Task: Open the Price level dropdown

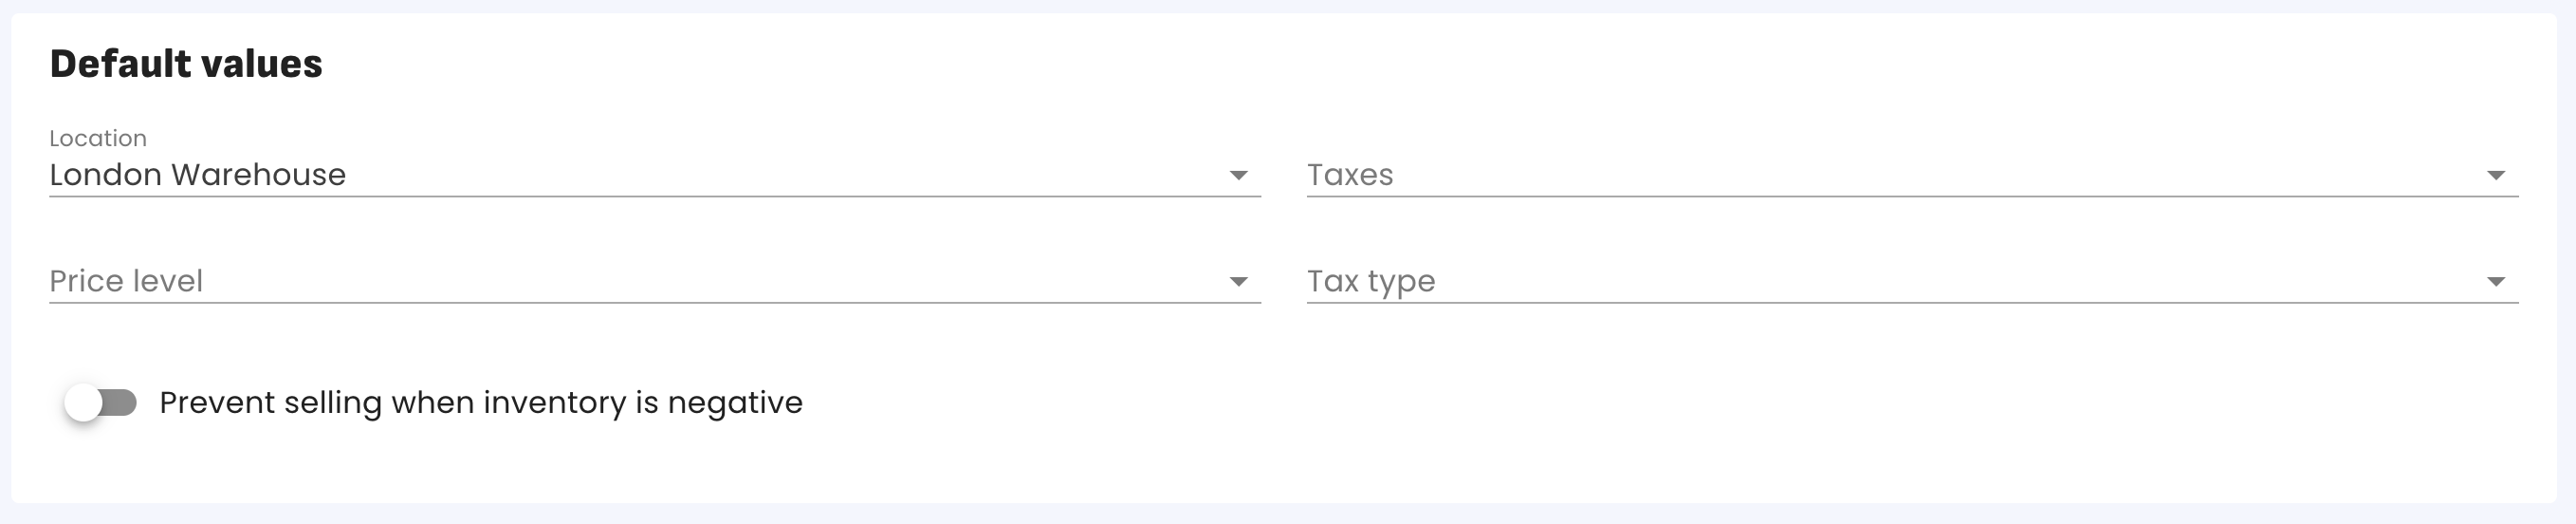Action: 640,281
